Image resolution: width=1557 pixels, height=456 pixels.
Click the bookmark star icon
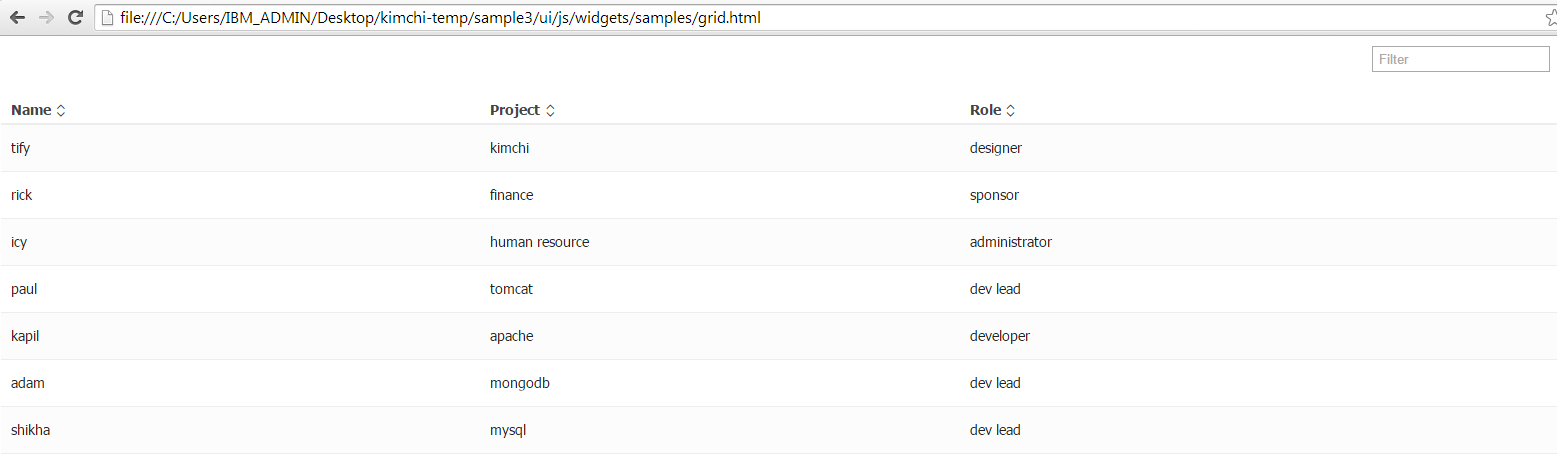pyautogui.click(x=1550, y=18)
